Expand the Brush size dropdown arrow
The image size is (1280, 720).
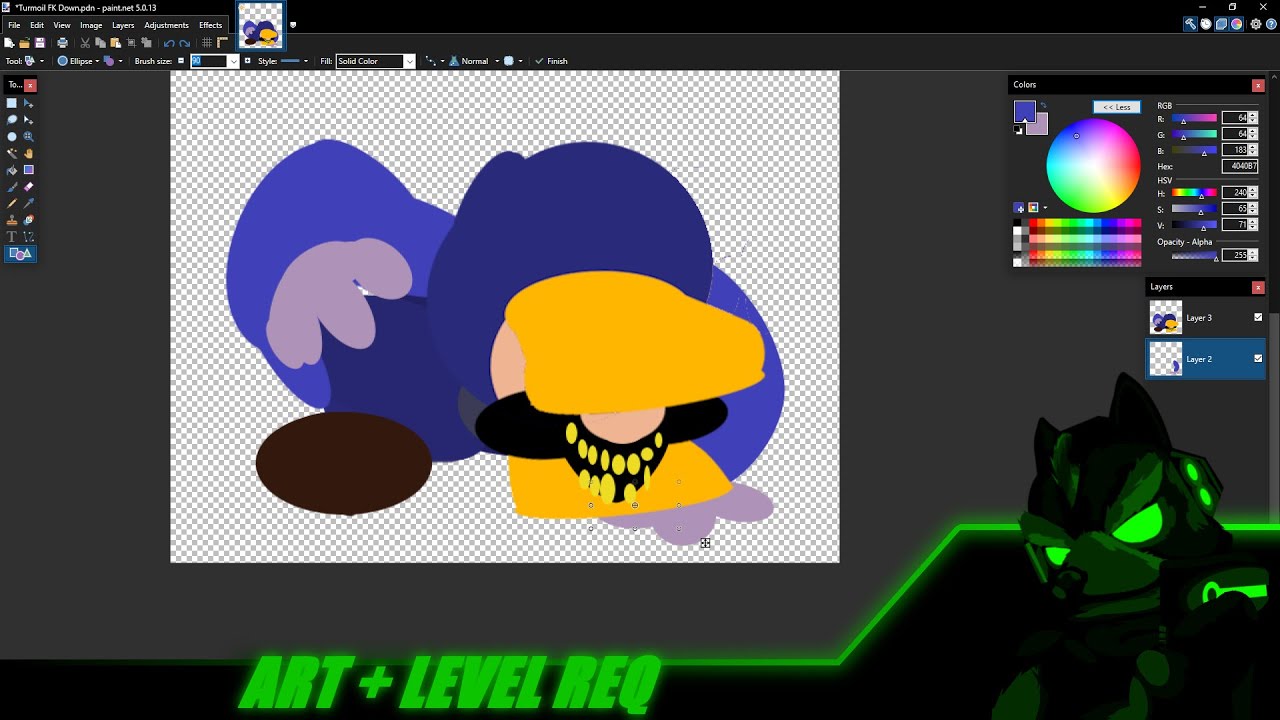[x=233, y=61]
